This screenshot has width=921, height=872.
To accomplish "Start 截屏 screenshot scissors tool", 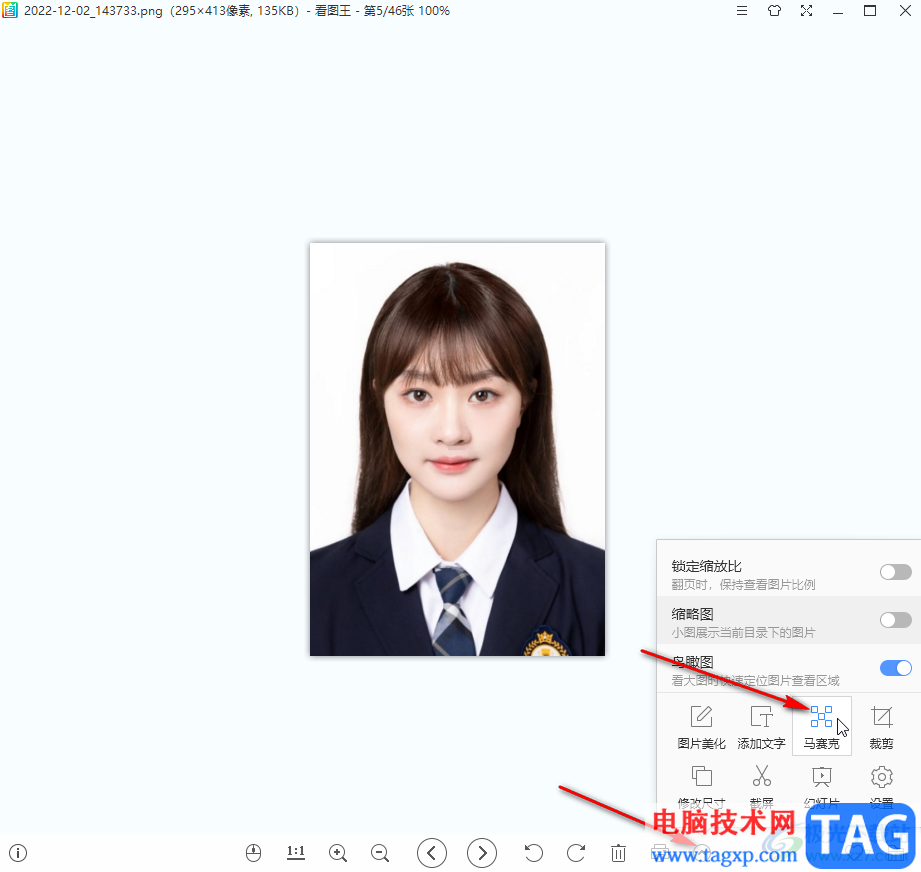I will [x=761, y=786].
